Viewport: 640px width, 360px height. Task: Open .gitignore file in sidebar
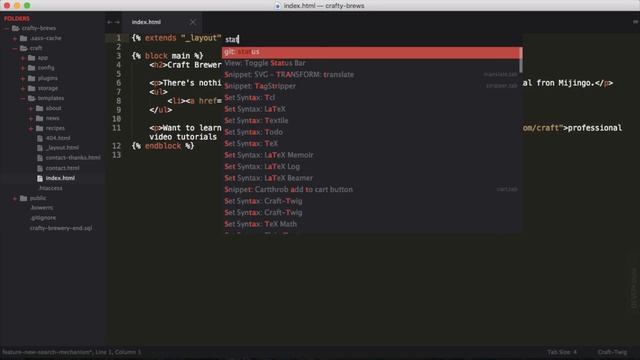coord(43,218)
